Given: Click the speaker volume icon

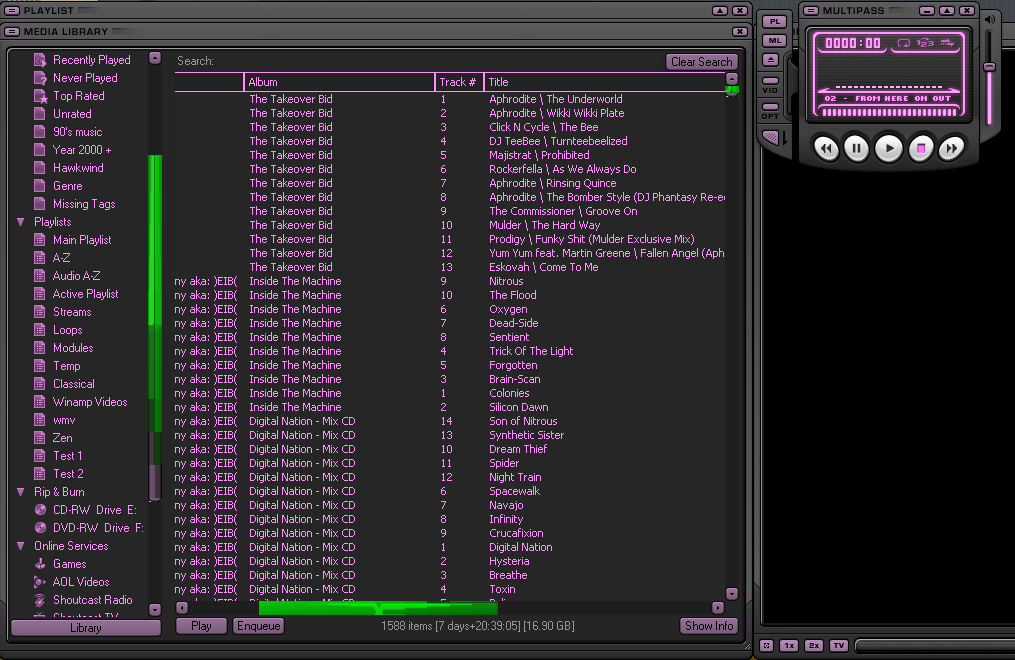Looking at the screenshot, I should point(989,19).
